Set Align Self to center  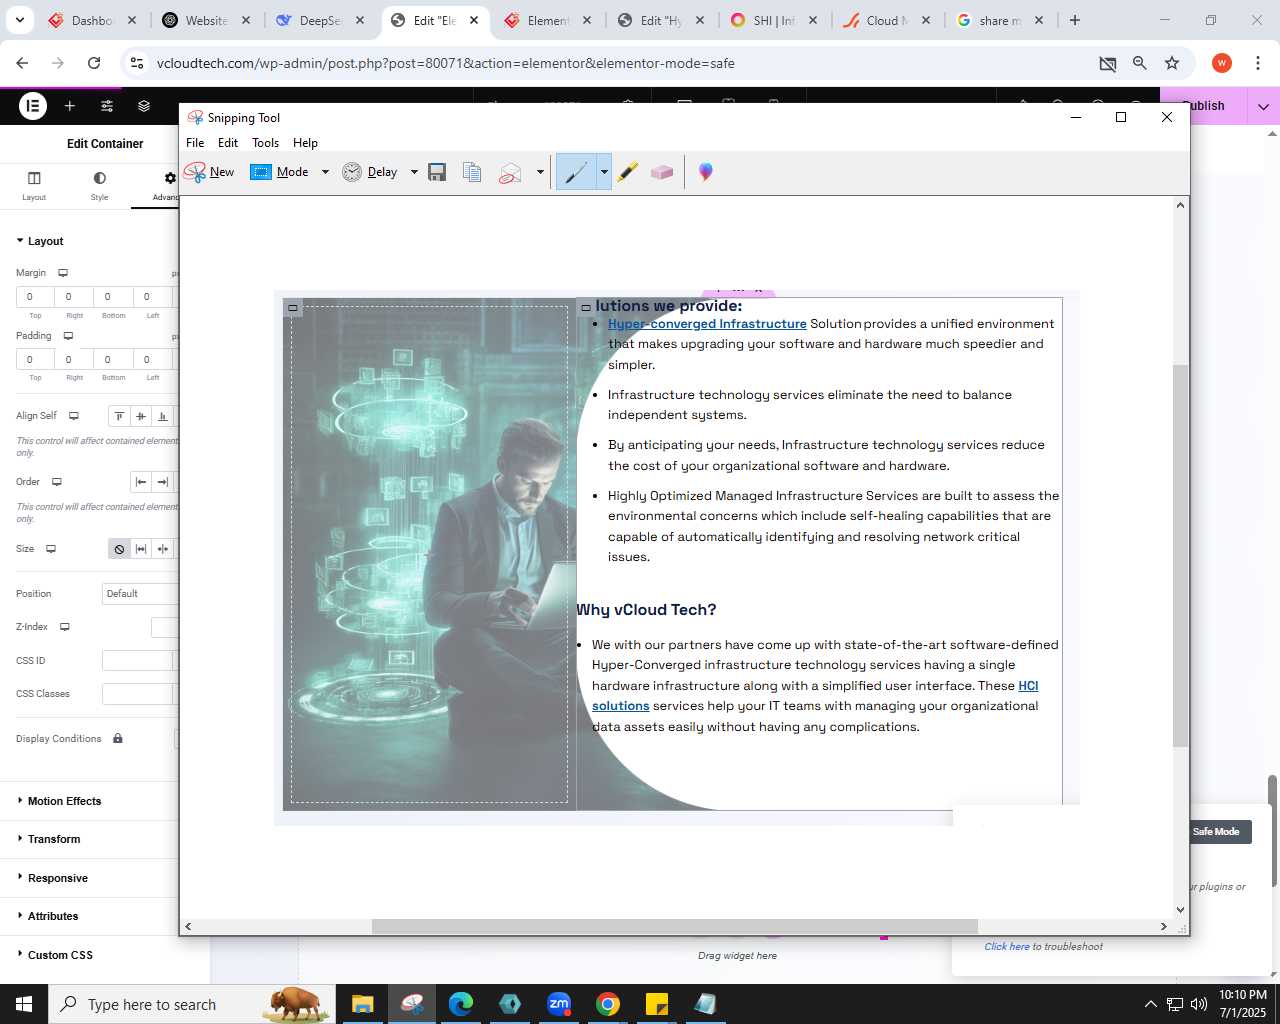[x=141, y=416]
